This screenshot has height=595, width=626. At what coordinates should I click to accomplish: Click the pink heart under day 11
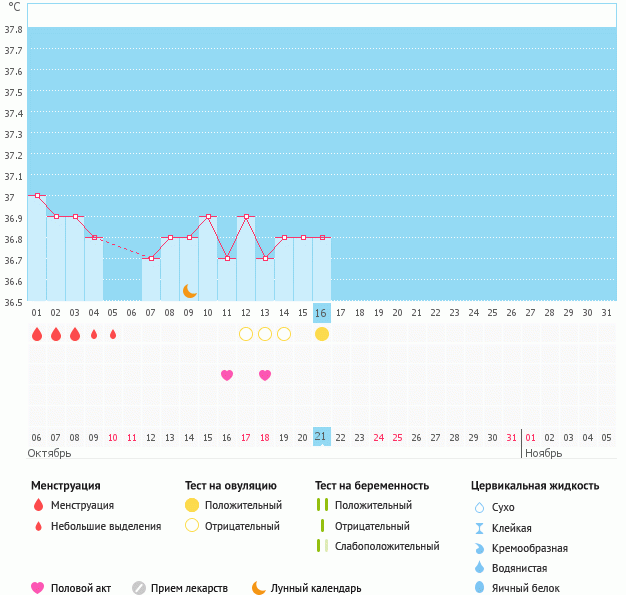[227, 375]
